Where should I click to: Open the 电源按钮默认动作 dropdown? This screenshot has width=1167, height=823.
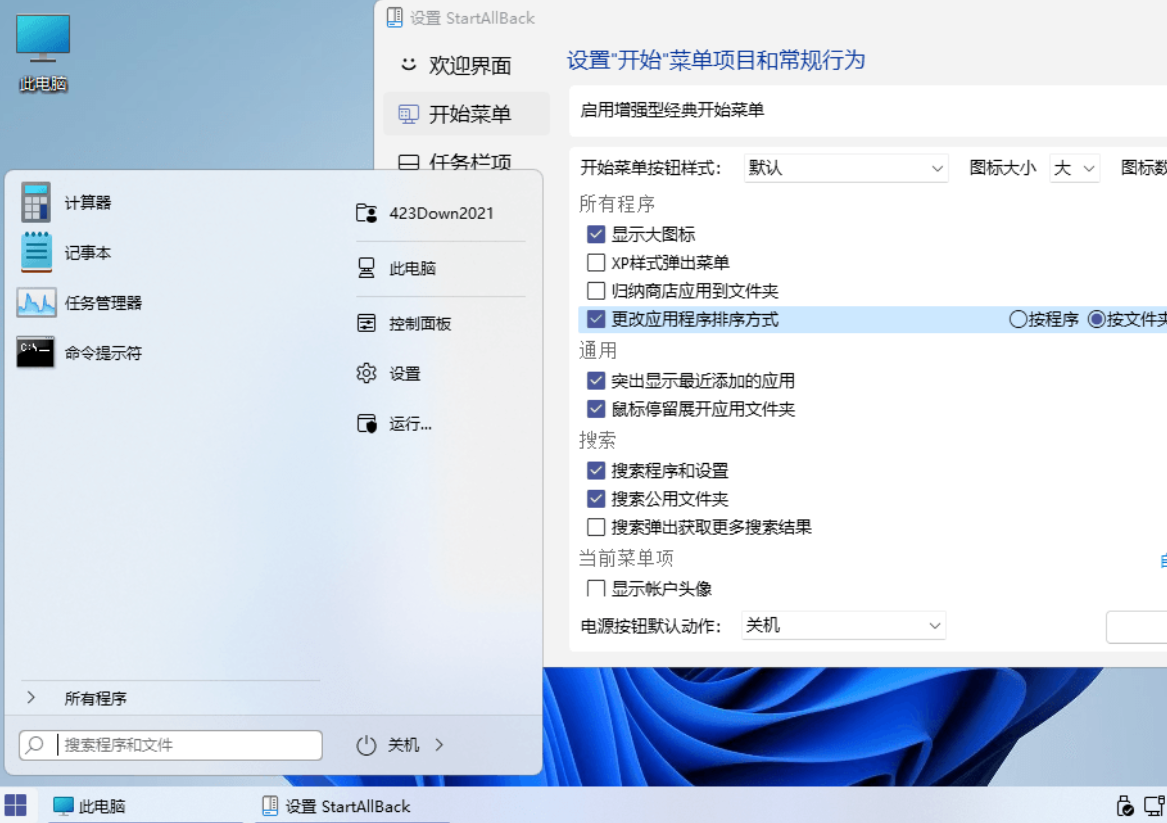tap(843, 625)
